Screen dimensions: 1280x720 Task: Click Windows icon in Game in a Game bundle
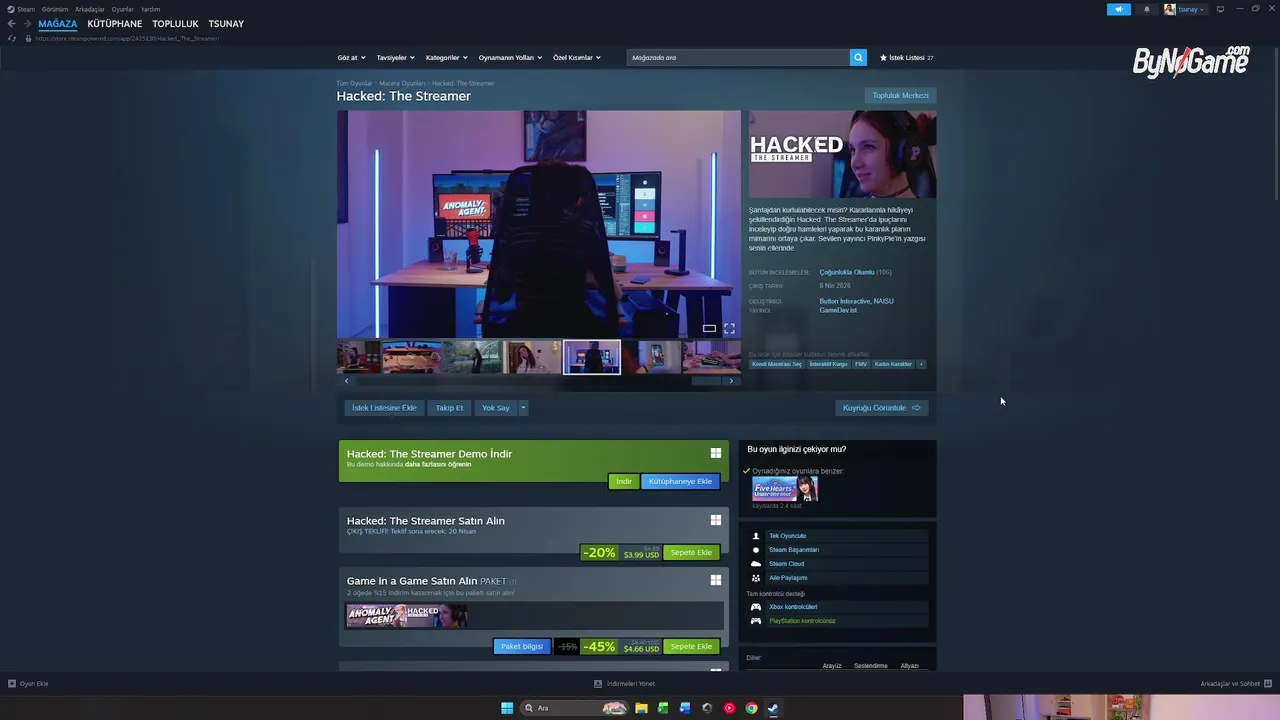716,580
